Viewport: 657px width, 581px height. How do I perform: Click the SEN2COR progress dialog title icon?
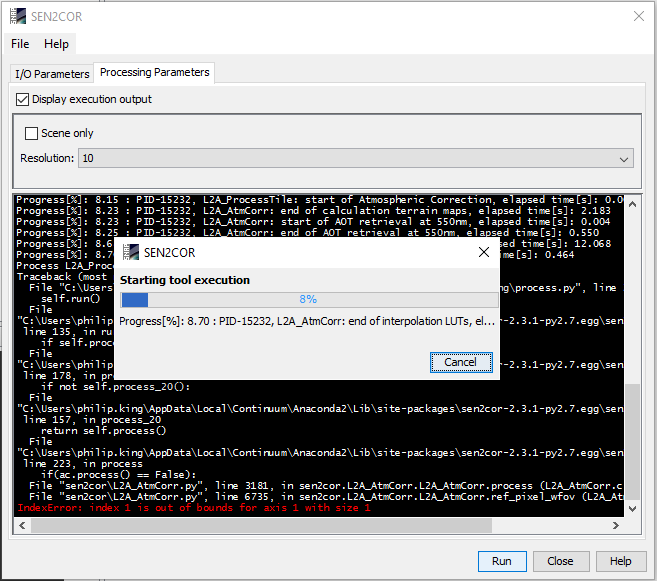[x=131, y=252]
